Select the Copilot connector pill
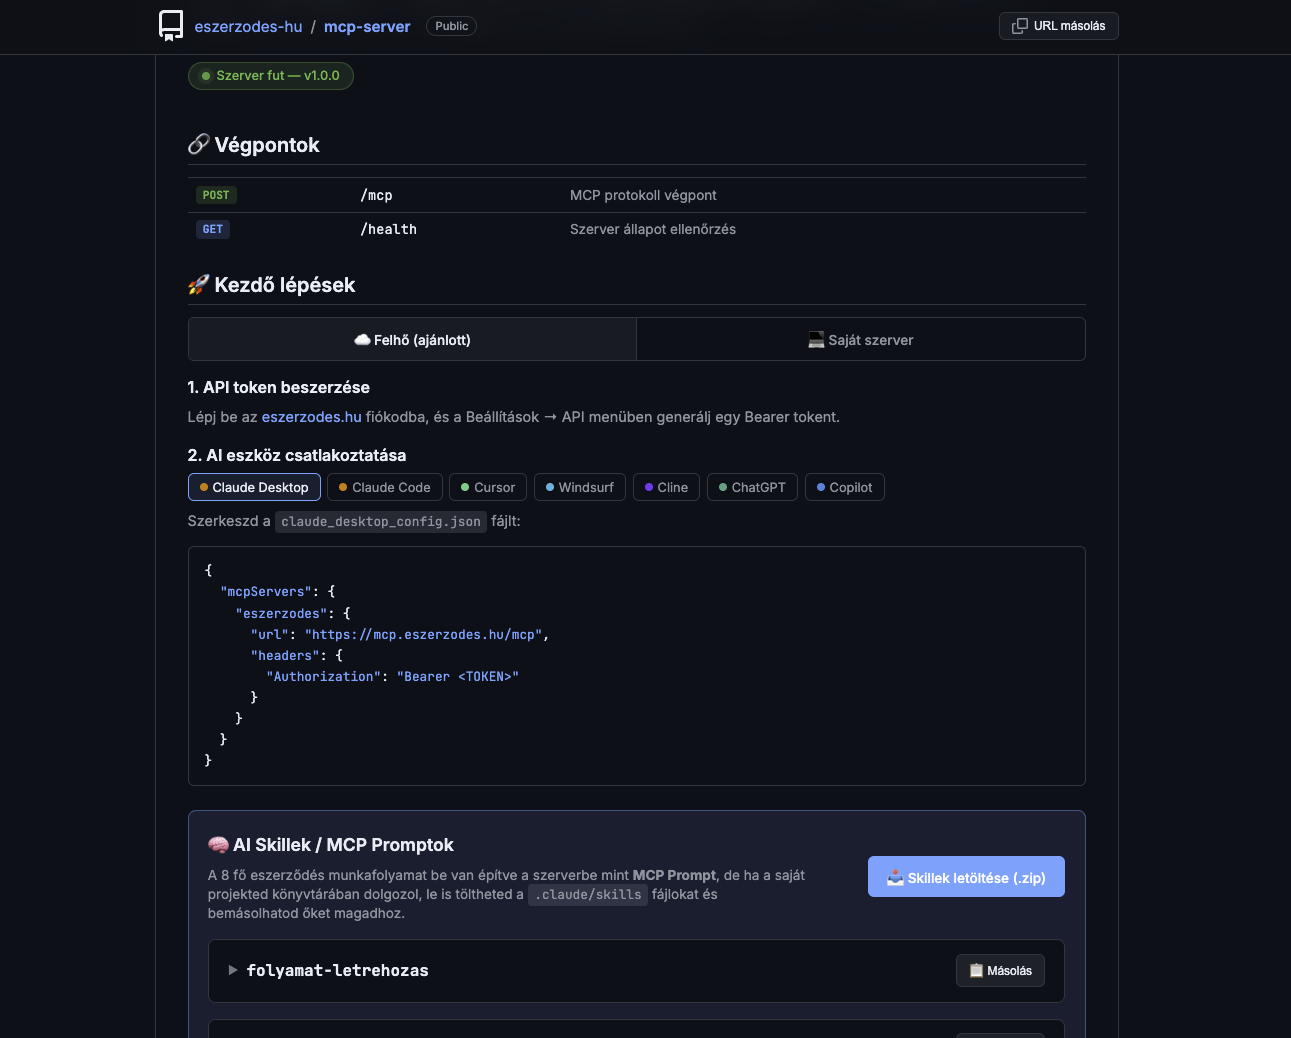The image size is (1291, 1038). point(844,487)
